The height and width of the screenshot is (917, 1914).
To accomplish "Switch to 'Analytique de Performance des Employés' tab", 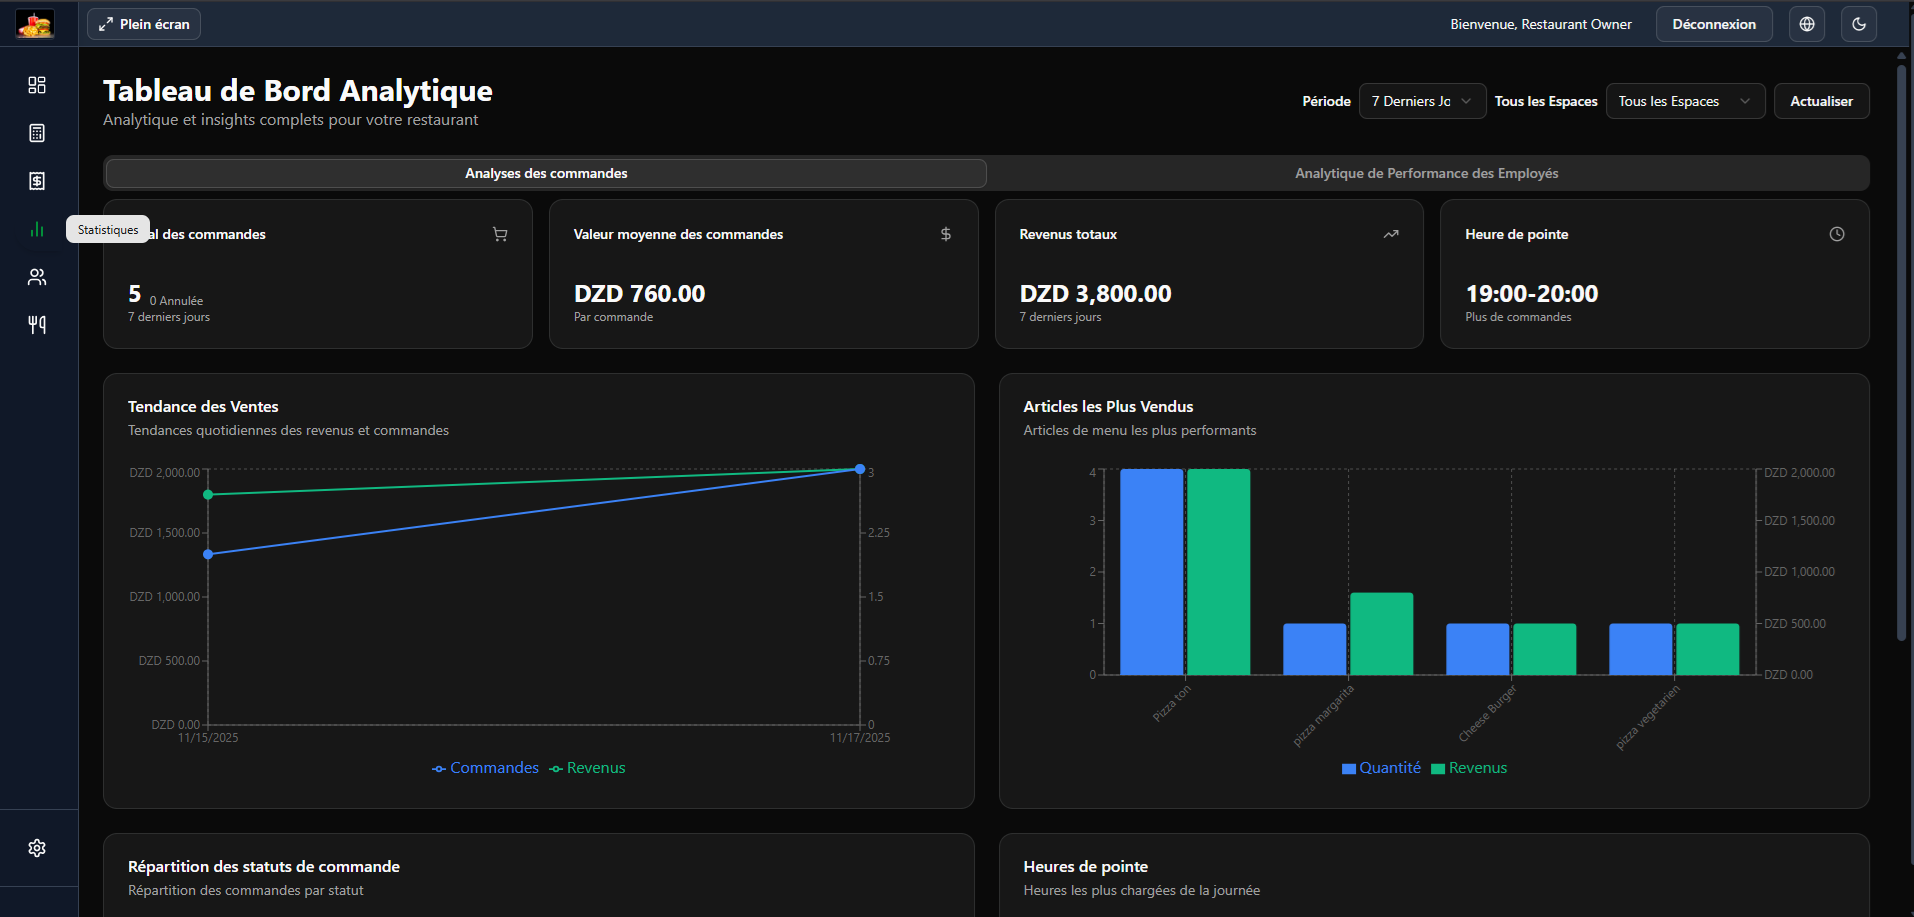I will pos(1426,173).
